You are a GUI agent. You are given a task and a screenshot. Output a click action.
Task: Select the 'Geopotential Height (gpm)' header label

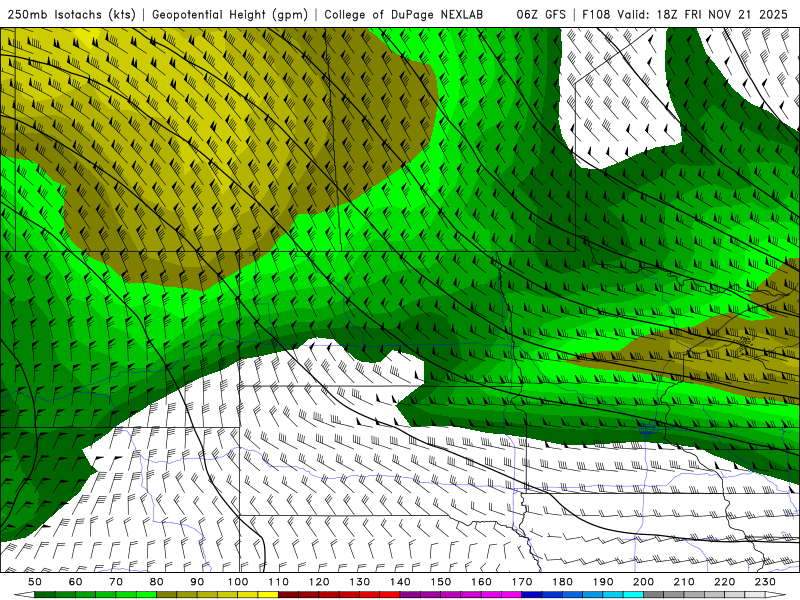click(230, 15)
